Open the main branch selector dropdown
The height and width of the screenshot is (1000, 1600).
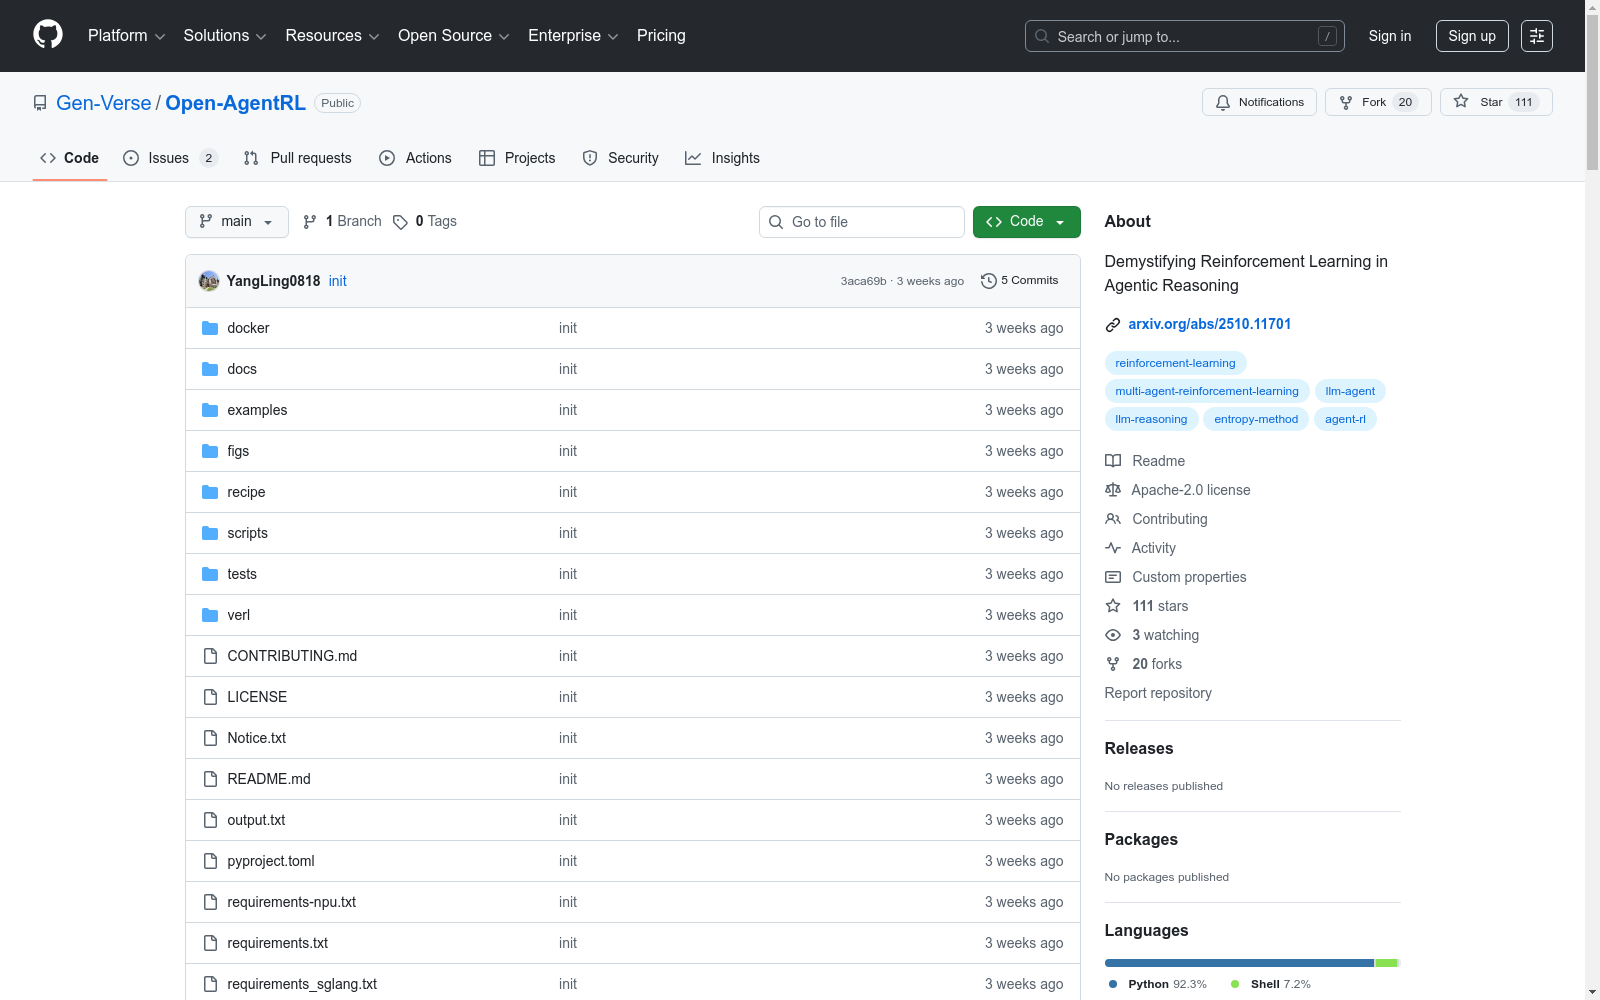(x=237, y=222)
